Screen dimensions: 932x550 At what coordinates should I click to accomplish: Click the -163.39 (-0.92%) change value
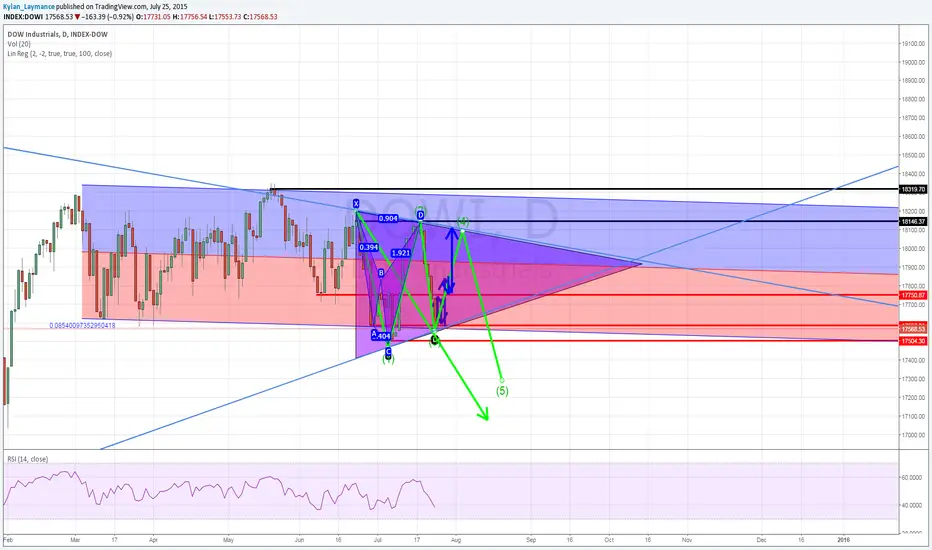(108, 17)
